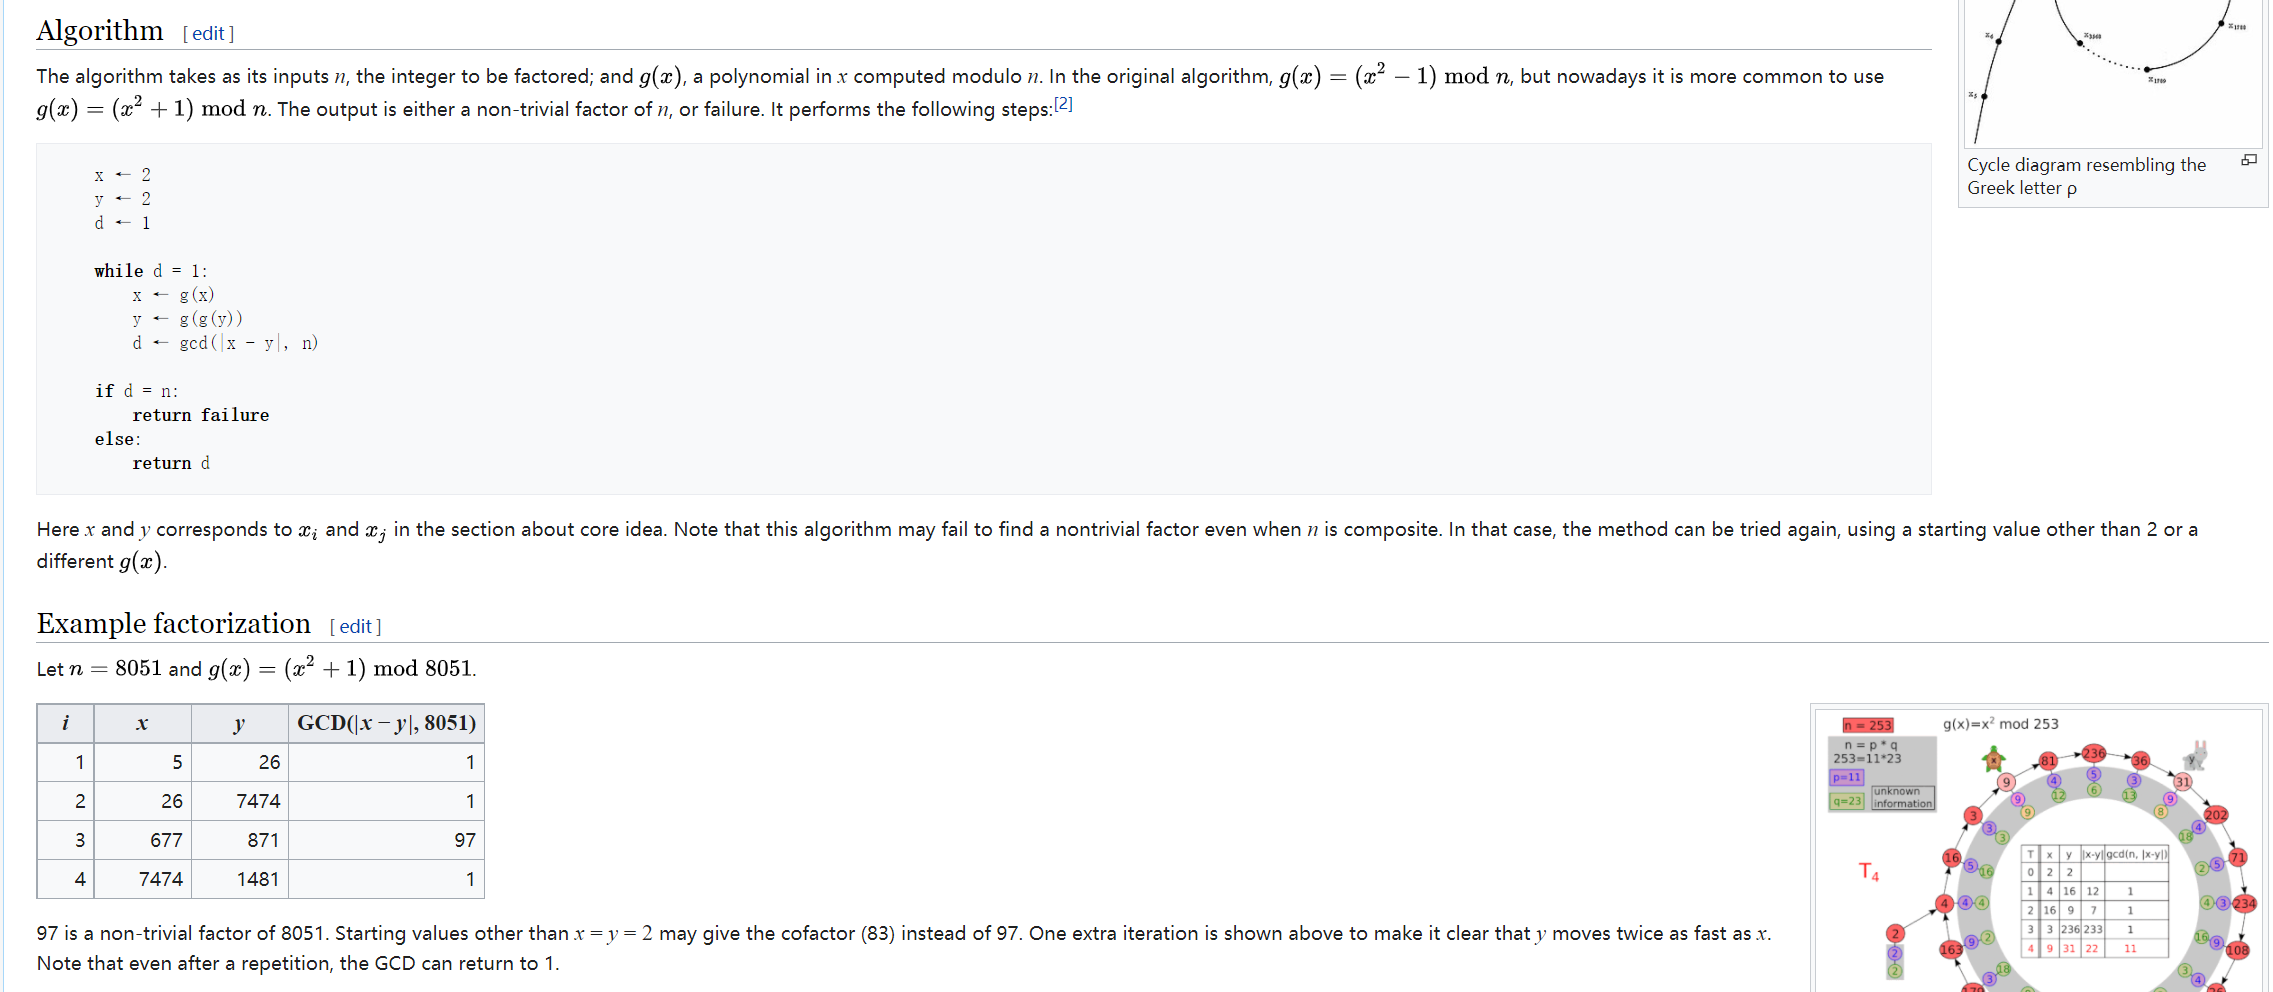The height and width of the screenshot is (992, 2273).
Task: Click the "GCD(|x − y|, 8051)" table header
Action: click(386, 723)
